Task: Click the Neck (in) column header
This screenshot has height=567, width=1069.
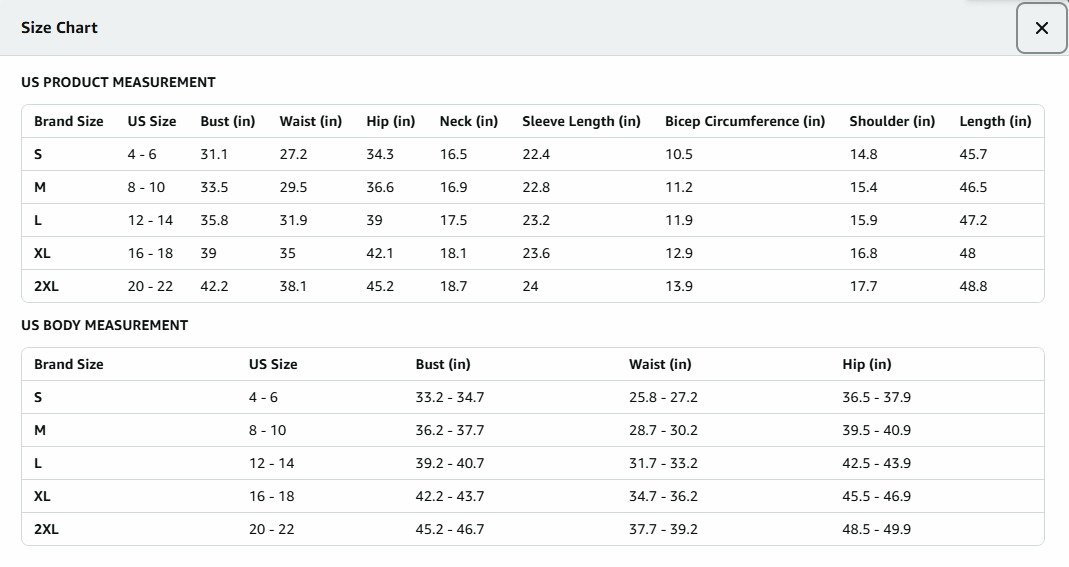Action: click(x=468, y=121)
